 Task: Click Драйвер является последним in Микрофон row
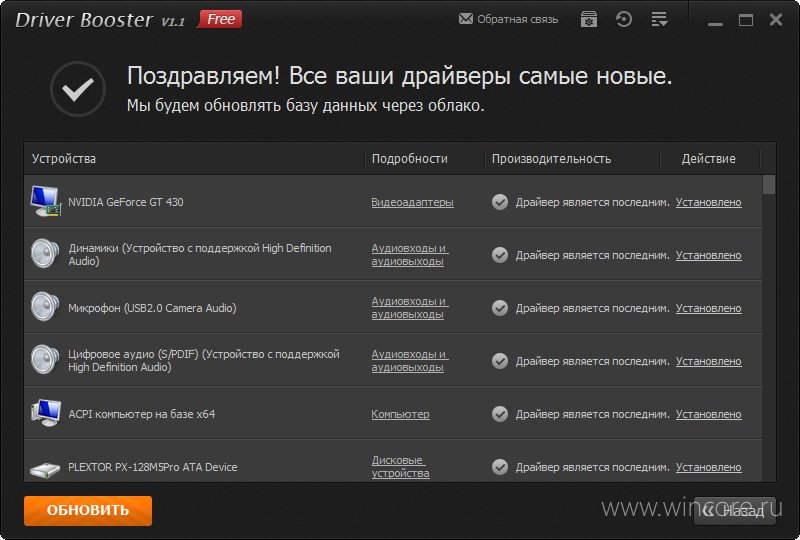coord(592,308)
